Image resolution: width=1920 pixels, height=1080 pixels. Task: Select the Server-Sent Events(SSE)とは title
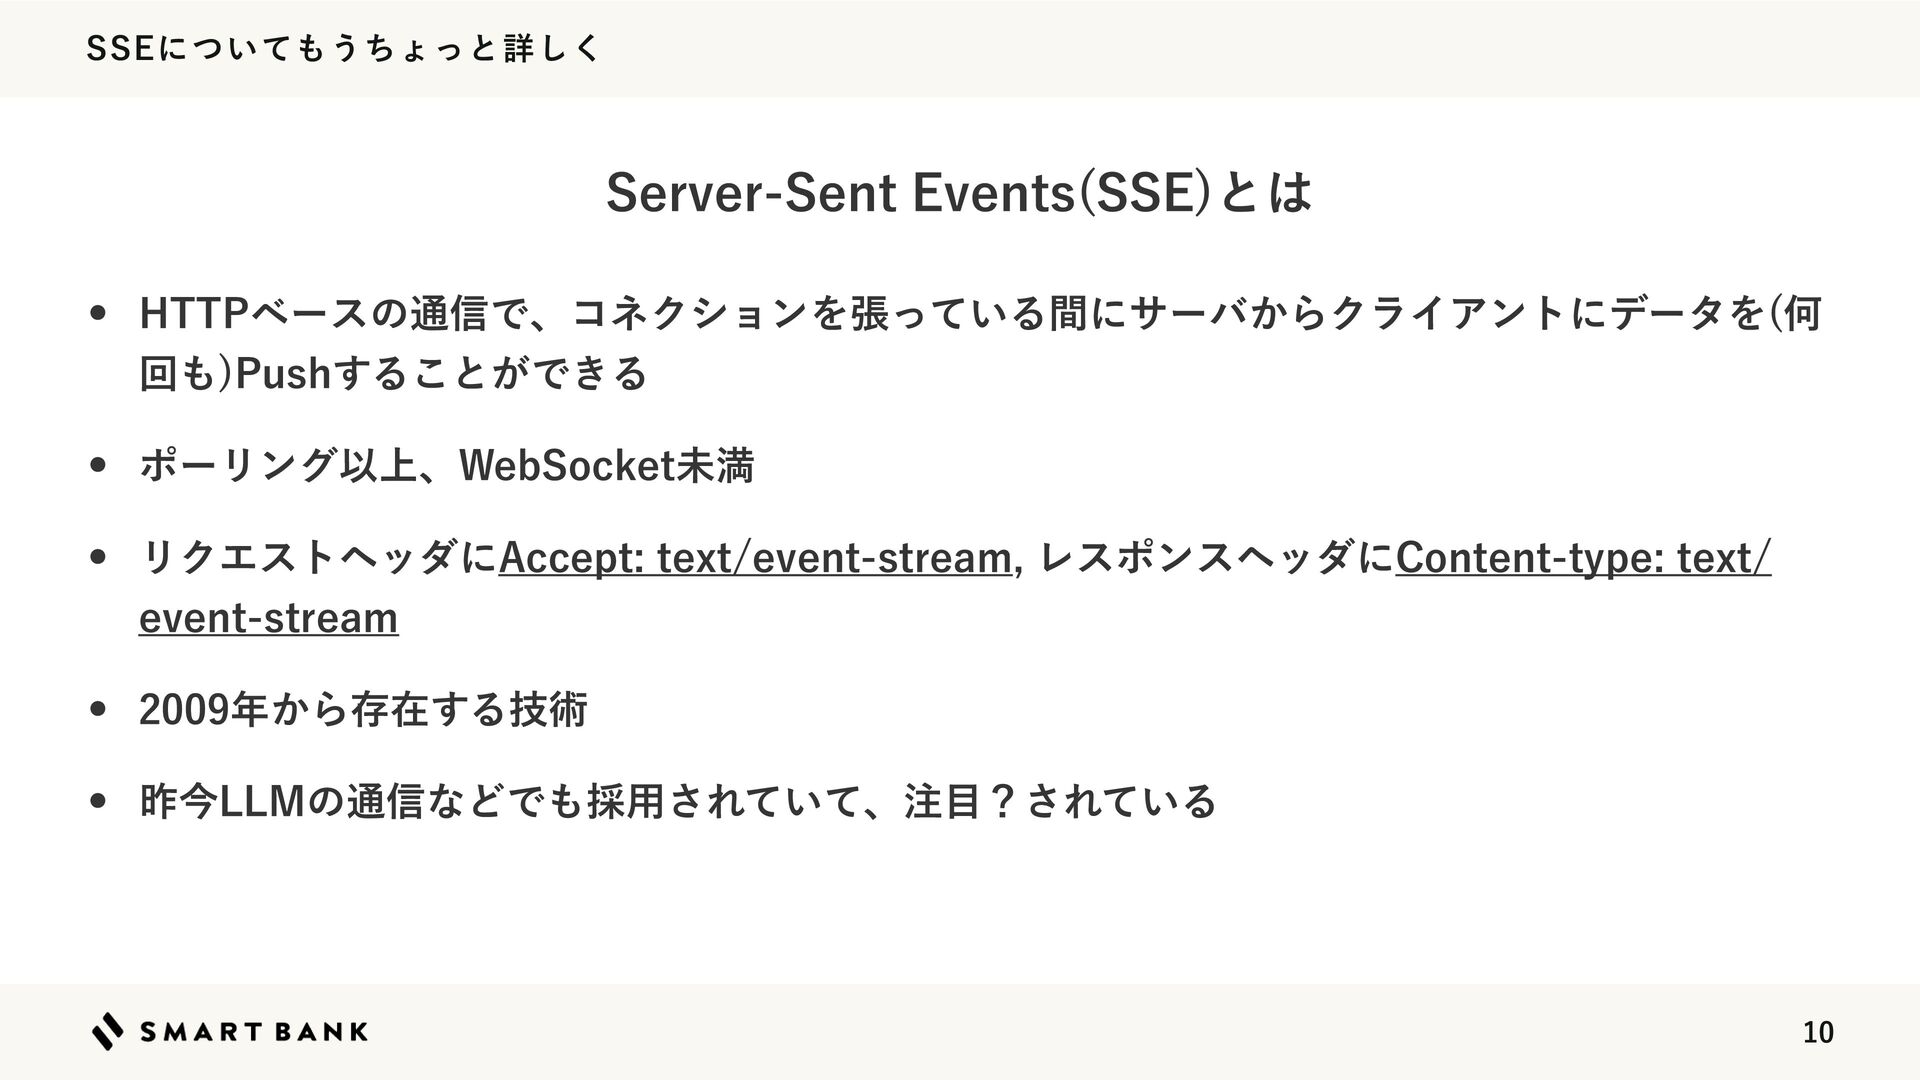(959, 192)
